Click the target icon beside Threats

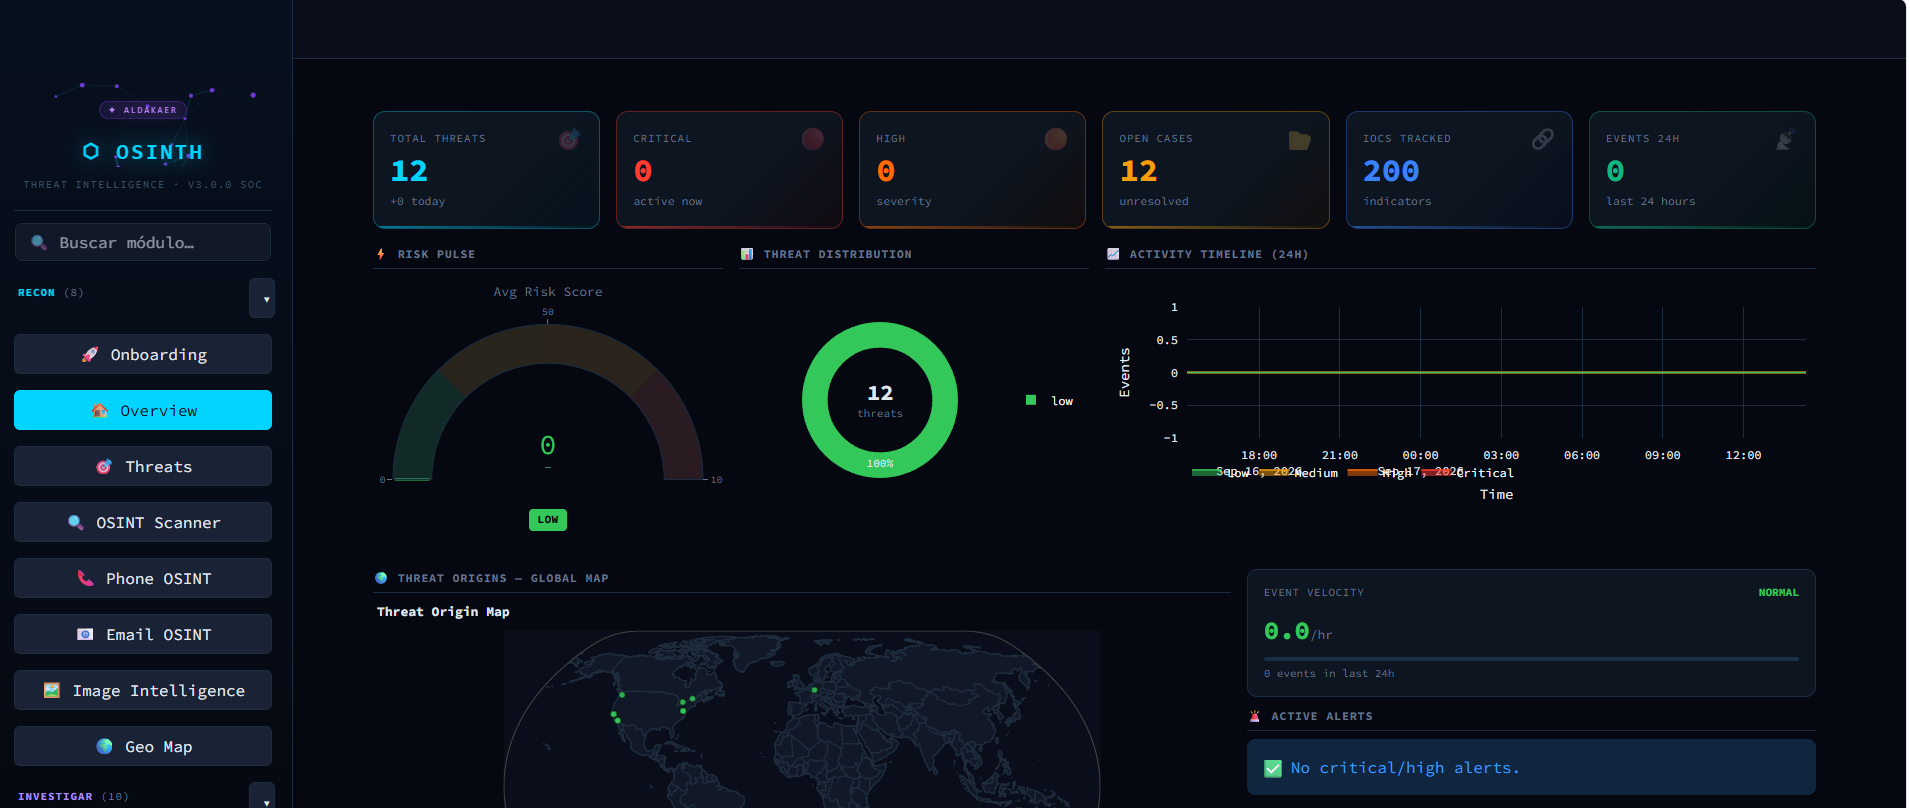click(104, 467)
